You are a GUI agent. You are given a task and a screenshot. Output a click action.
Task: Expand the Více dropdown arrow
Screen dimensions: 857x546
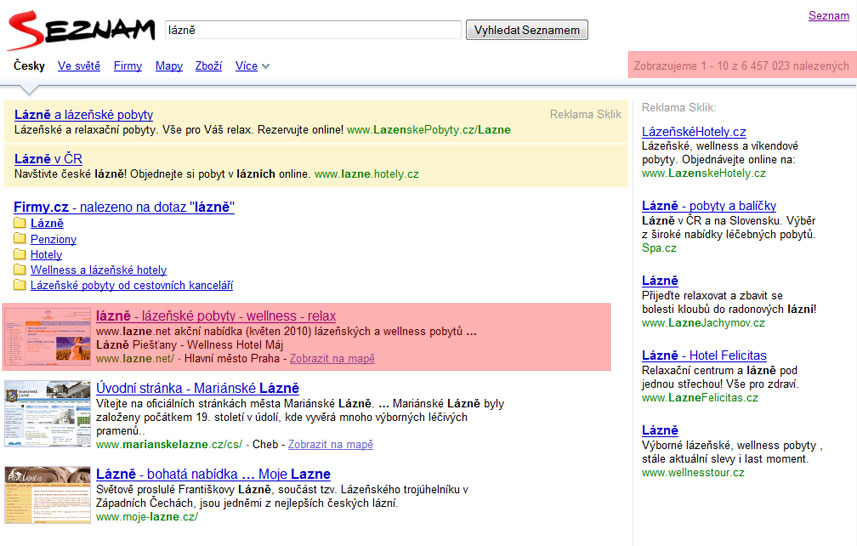coord(266,66)
